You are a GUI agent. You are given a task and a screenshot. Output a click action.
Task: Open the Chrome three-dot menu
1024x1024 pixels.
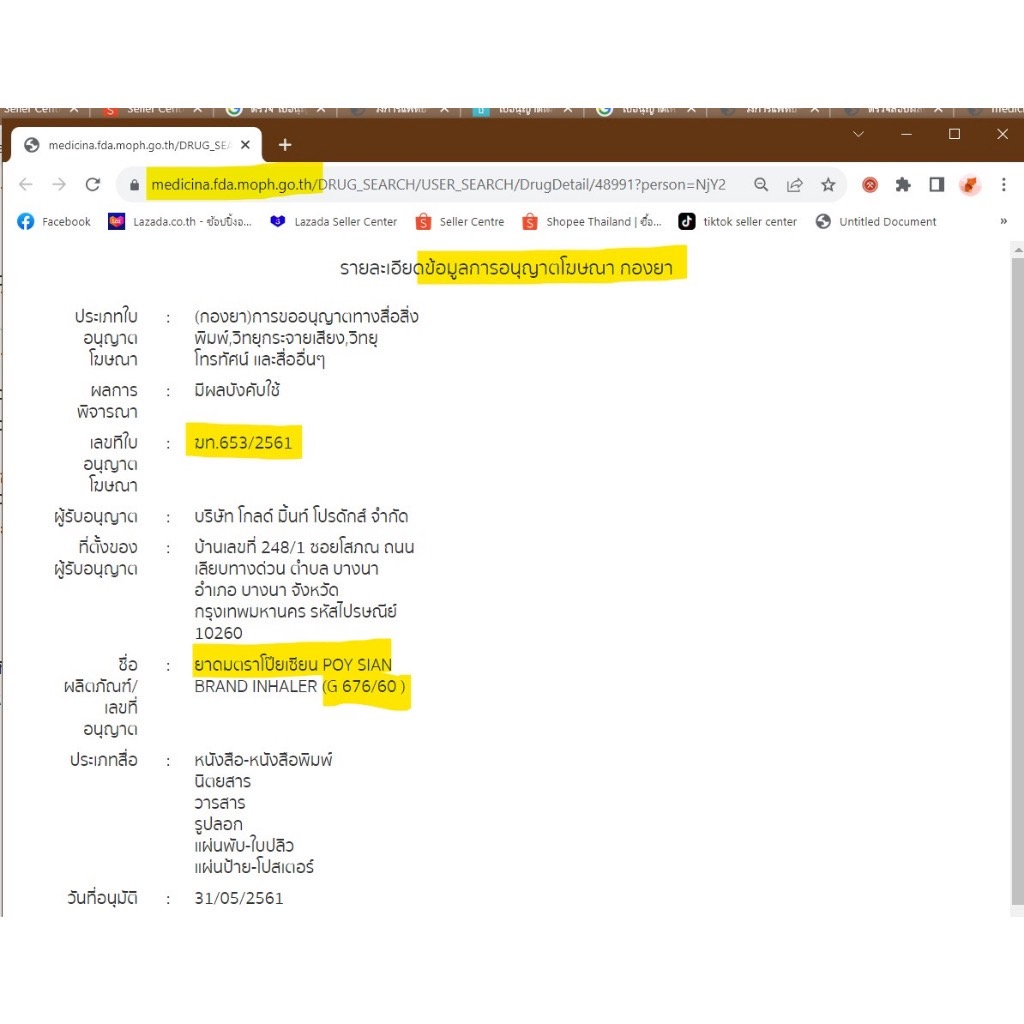click(x=1003, y=185)
